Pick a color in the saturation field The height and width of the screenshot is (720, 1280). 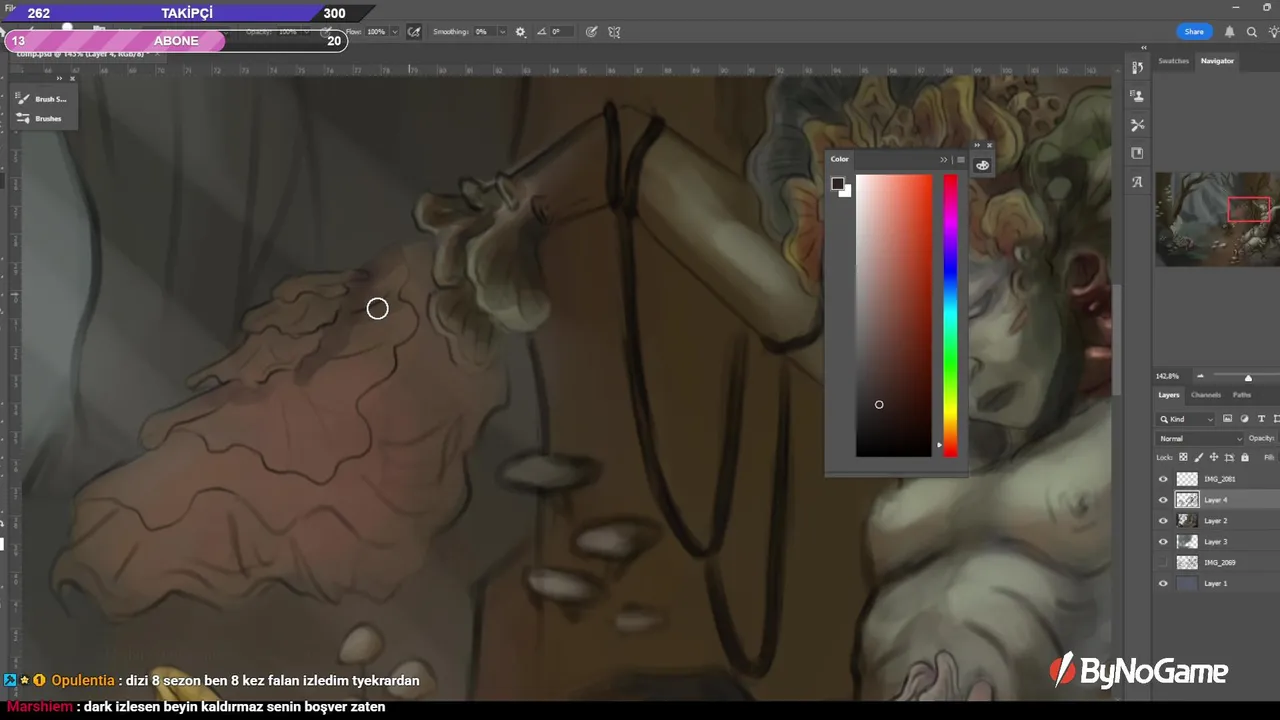(x=893, y=316)
